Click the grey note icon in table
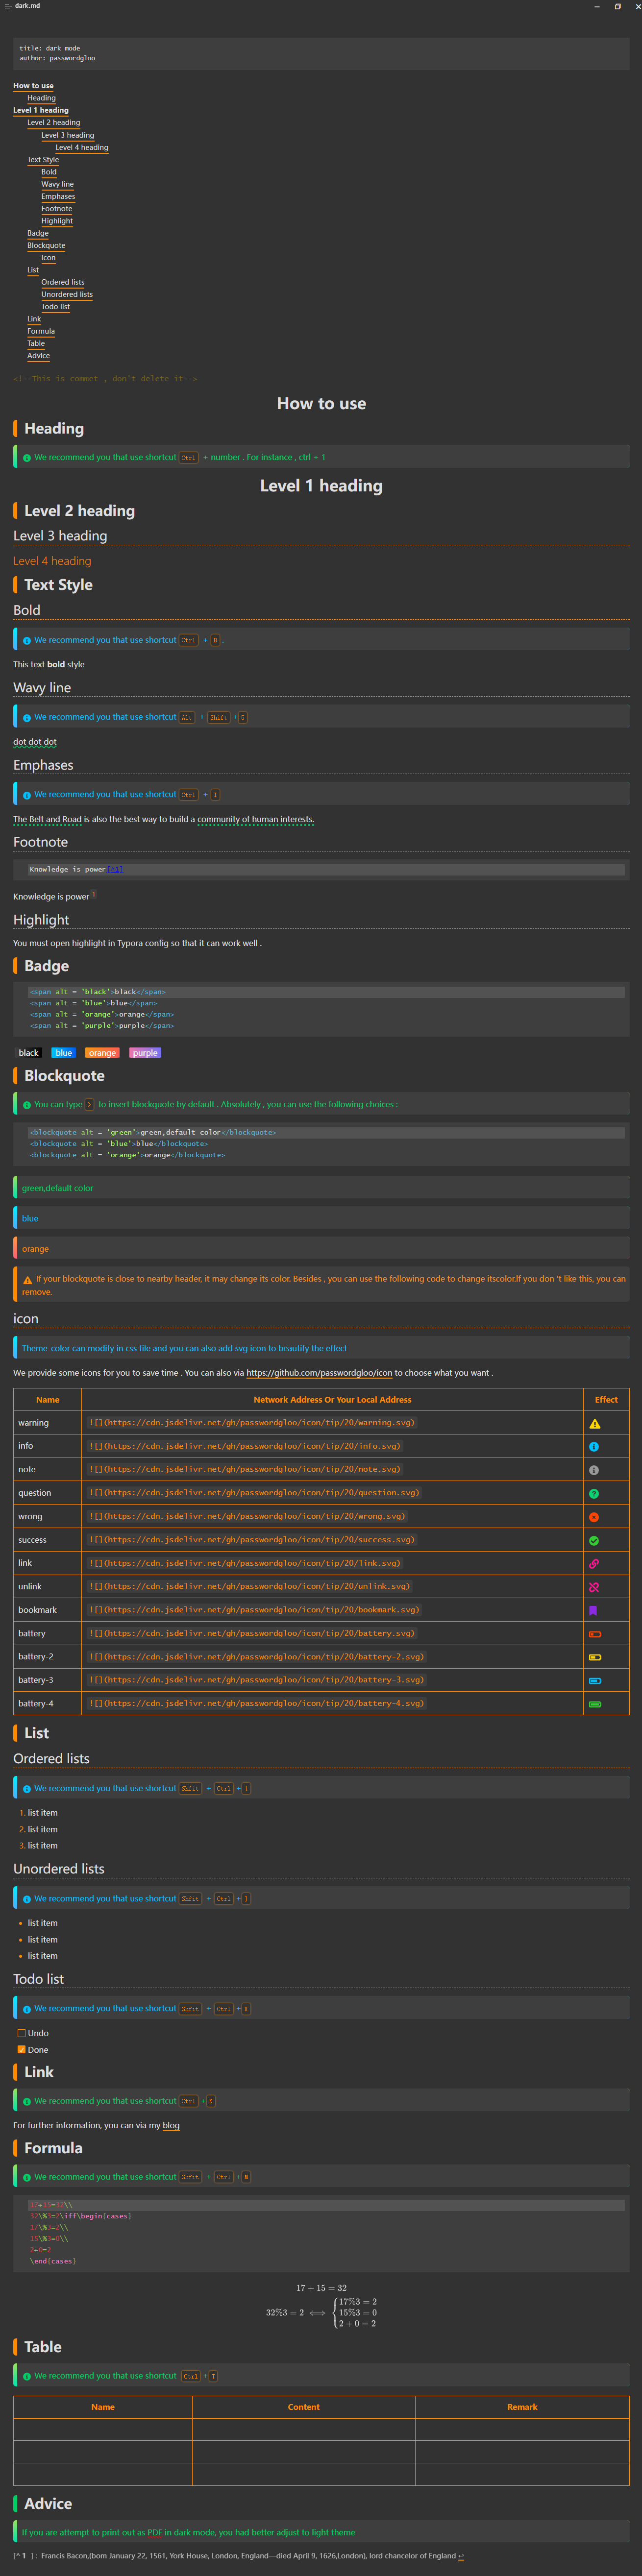 click(x=594, y=1470)
